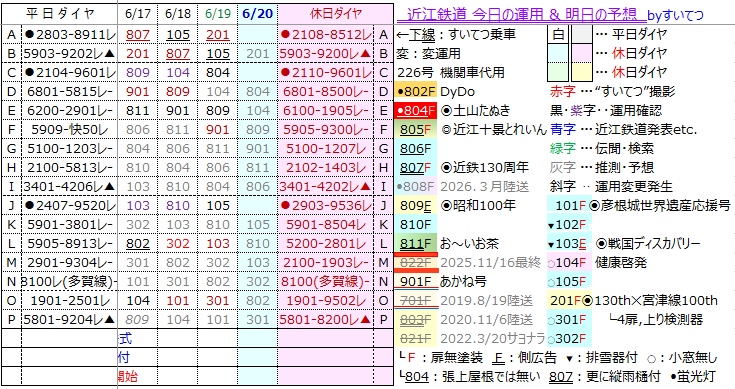Click the 101F 彦根城世界遺産応援号 entry
The image size is (735, 389).
[640, 205]
